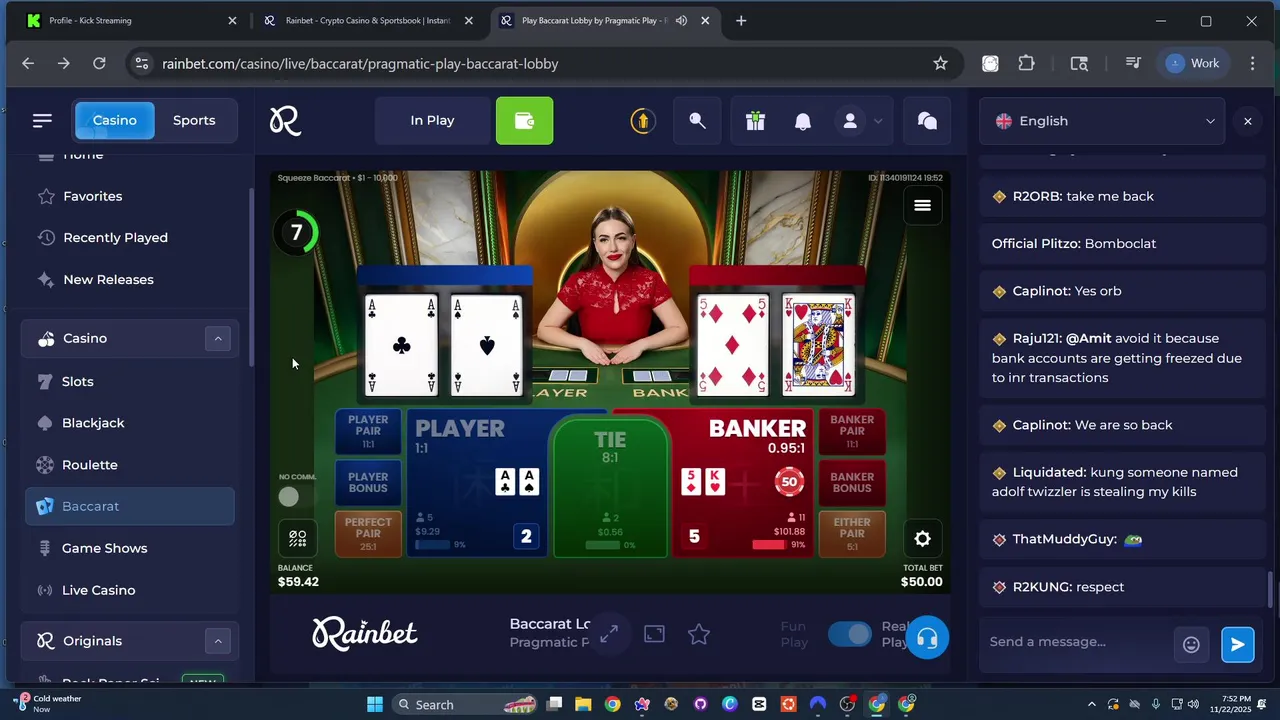Click the Rainbet R logo

tap(285, 121)
